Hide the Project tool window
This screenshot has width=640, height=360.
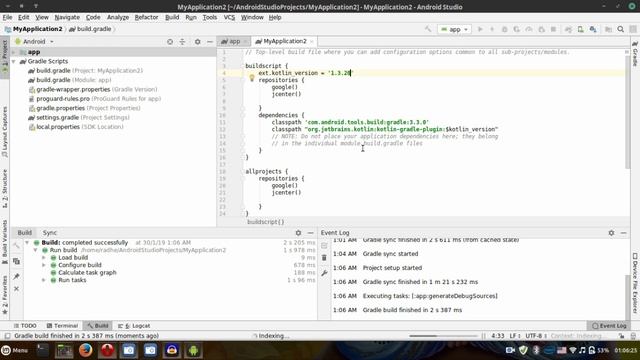click(x=210, y=42)
